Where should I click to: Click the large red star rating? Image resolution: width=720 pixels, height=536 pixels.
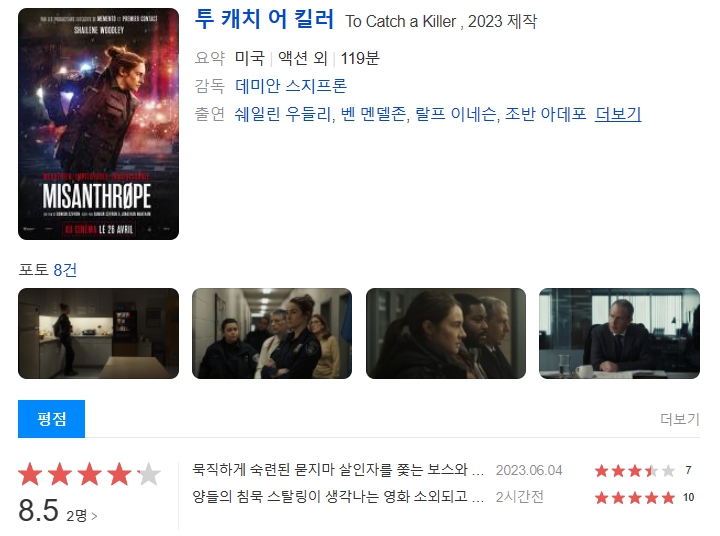pyautogui.click(x=90, y=474)
